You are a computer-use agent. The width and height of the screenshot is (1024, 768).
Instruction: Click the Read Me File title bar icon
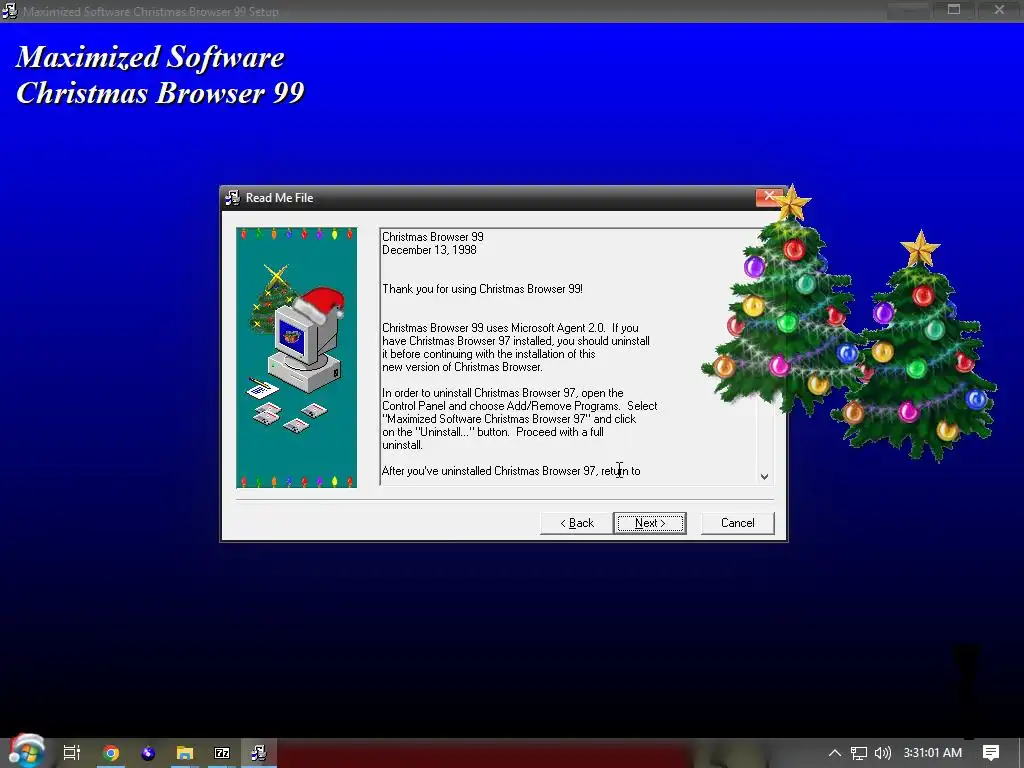click(232, 198)
